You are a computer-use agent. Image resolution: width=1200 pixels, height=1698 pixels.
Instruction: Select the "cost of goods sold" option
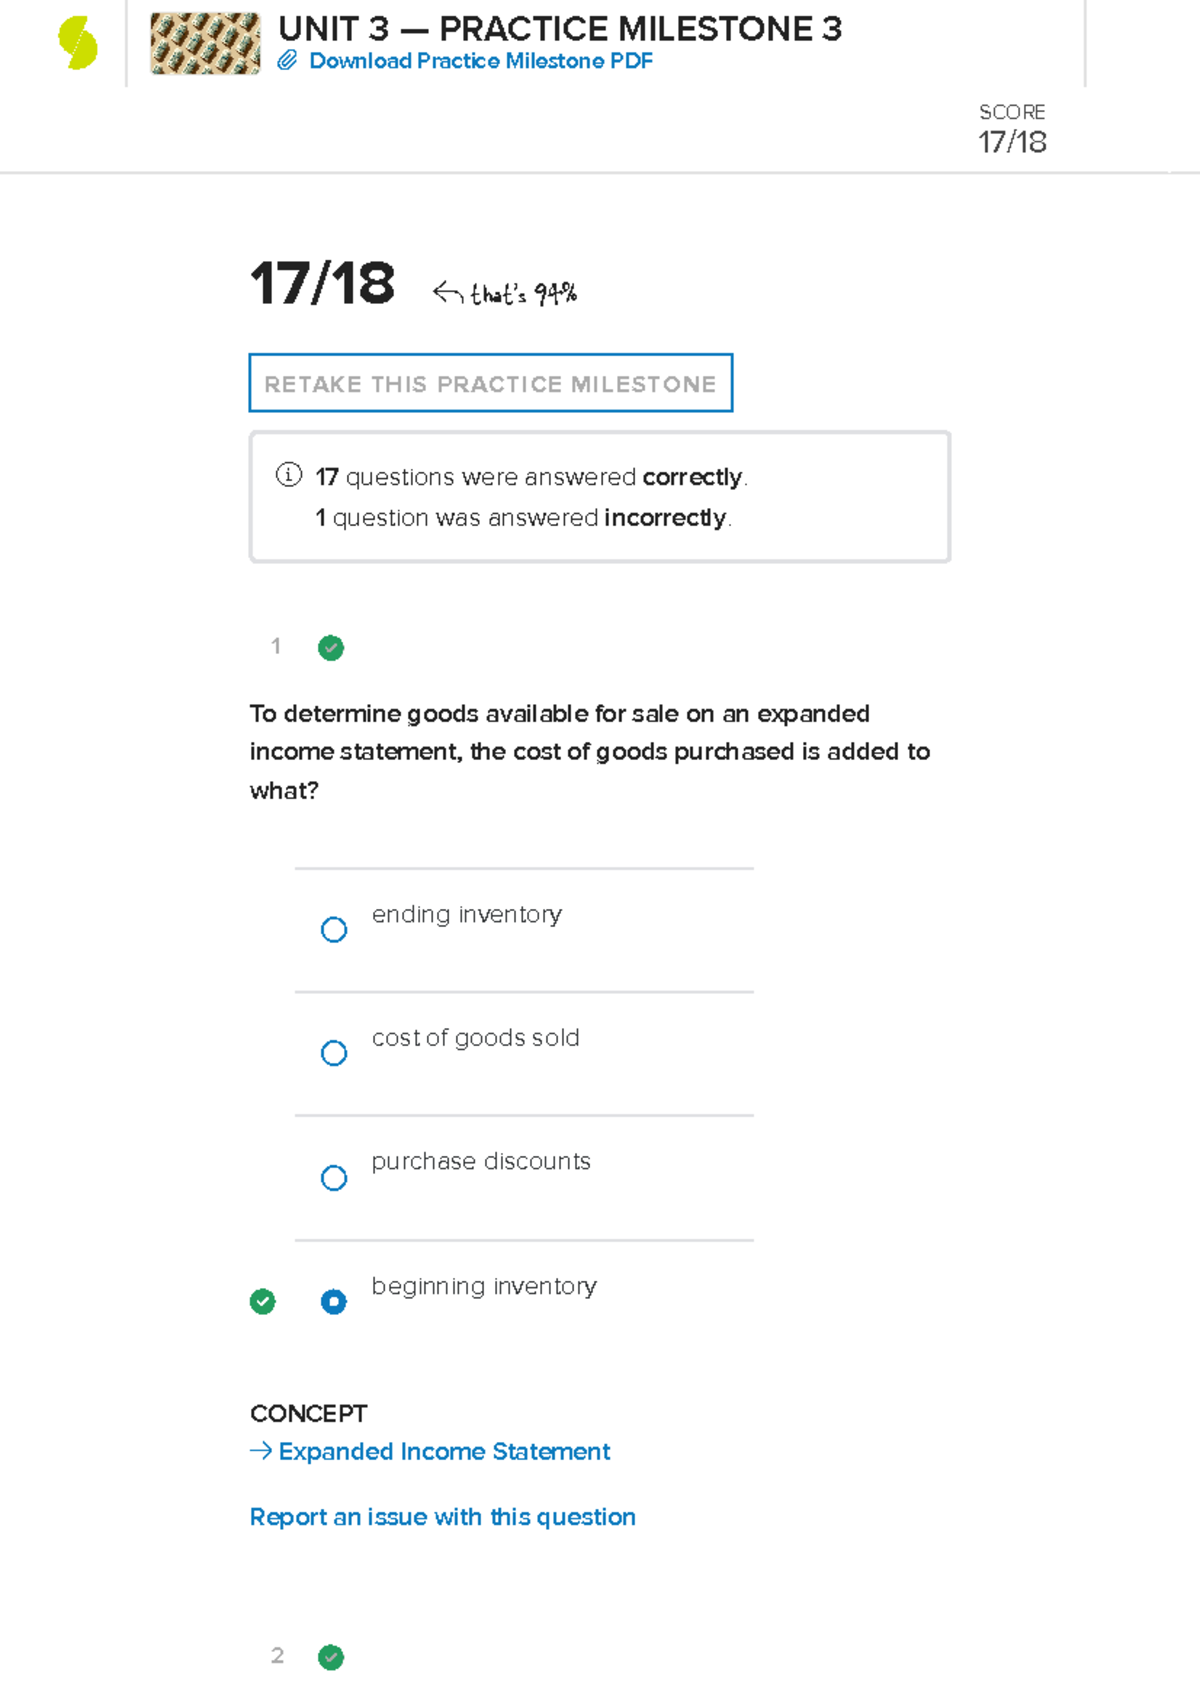tap(334, 1053)
